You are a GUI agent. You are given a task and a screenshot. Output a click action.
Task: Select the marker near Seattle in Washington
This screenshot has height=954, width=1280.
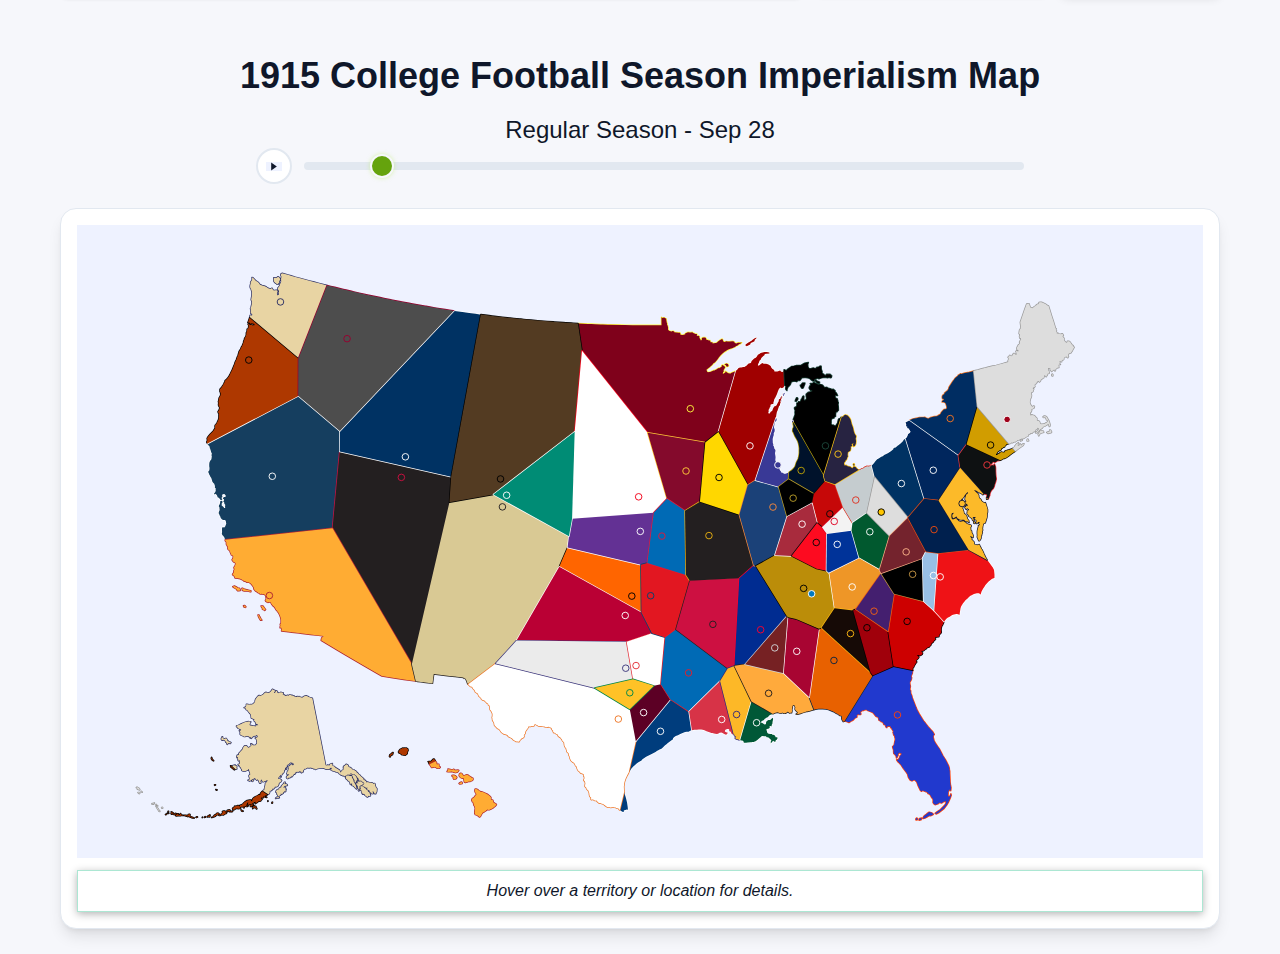280,302
